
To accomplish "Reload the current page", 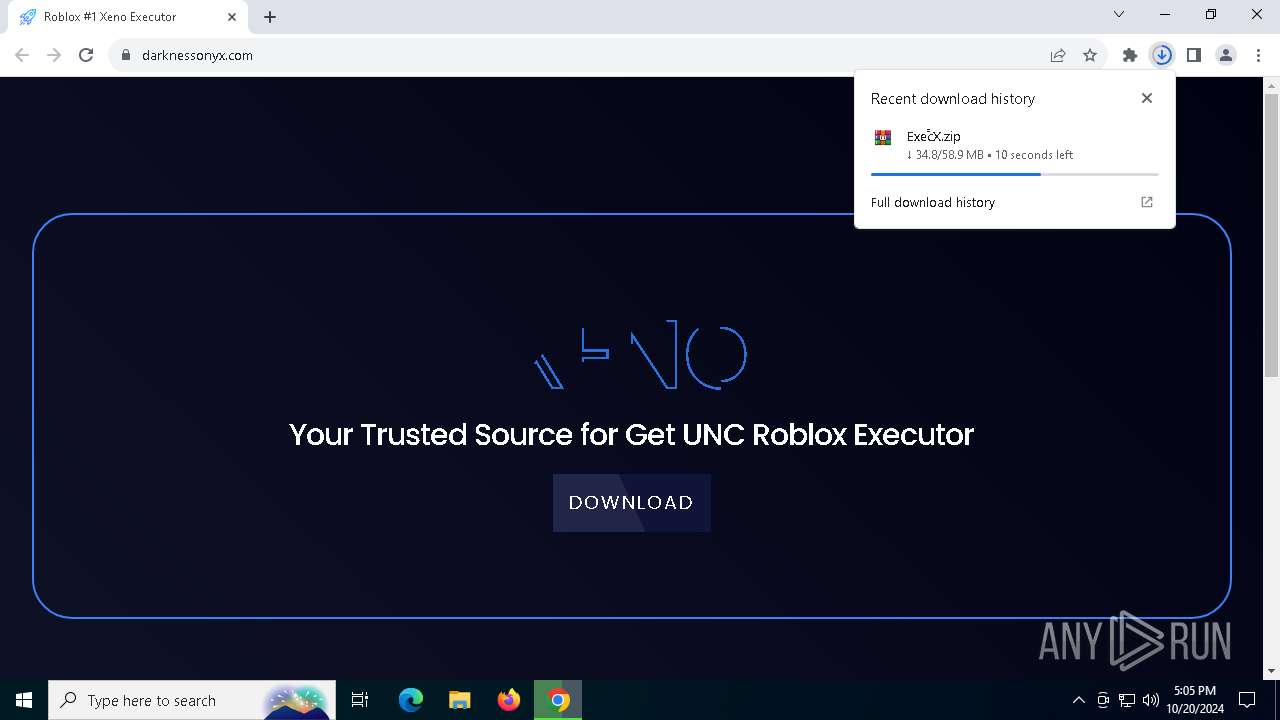I will 86,55.
